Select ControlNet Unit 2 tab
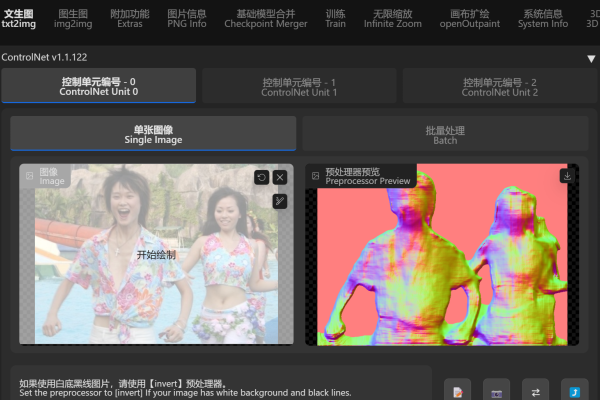 click(x=499, y=86)
